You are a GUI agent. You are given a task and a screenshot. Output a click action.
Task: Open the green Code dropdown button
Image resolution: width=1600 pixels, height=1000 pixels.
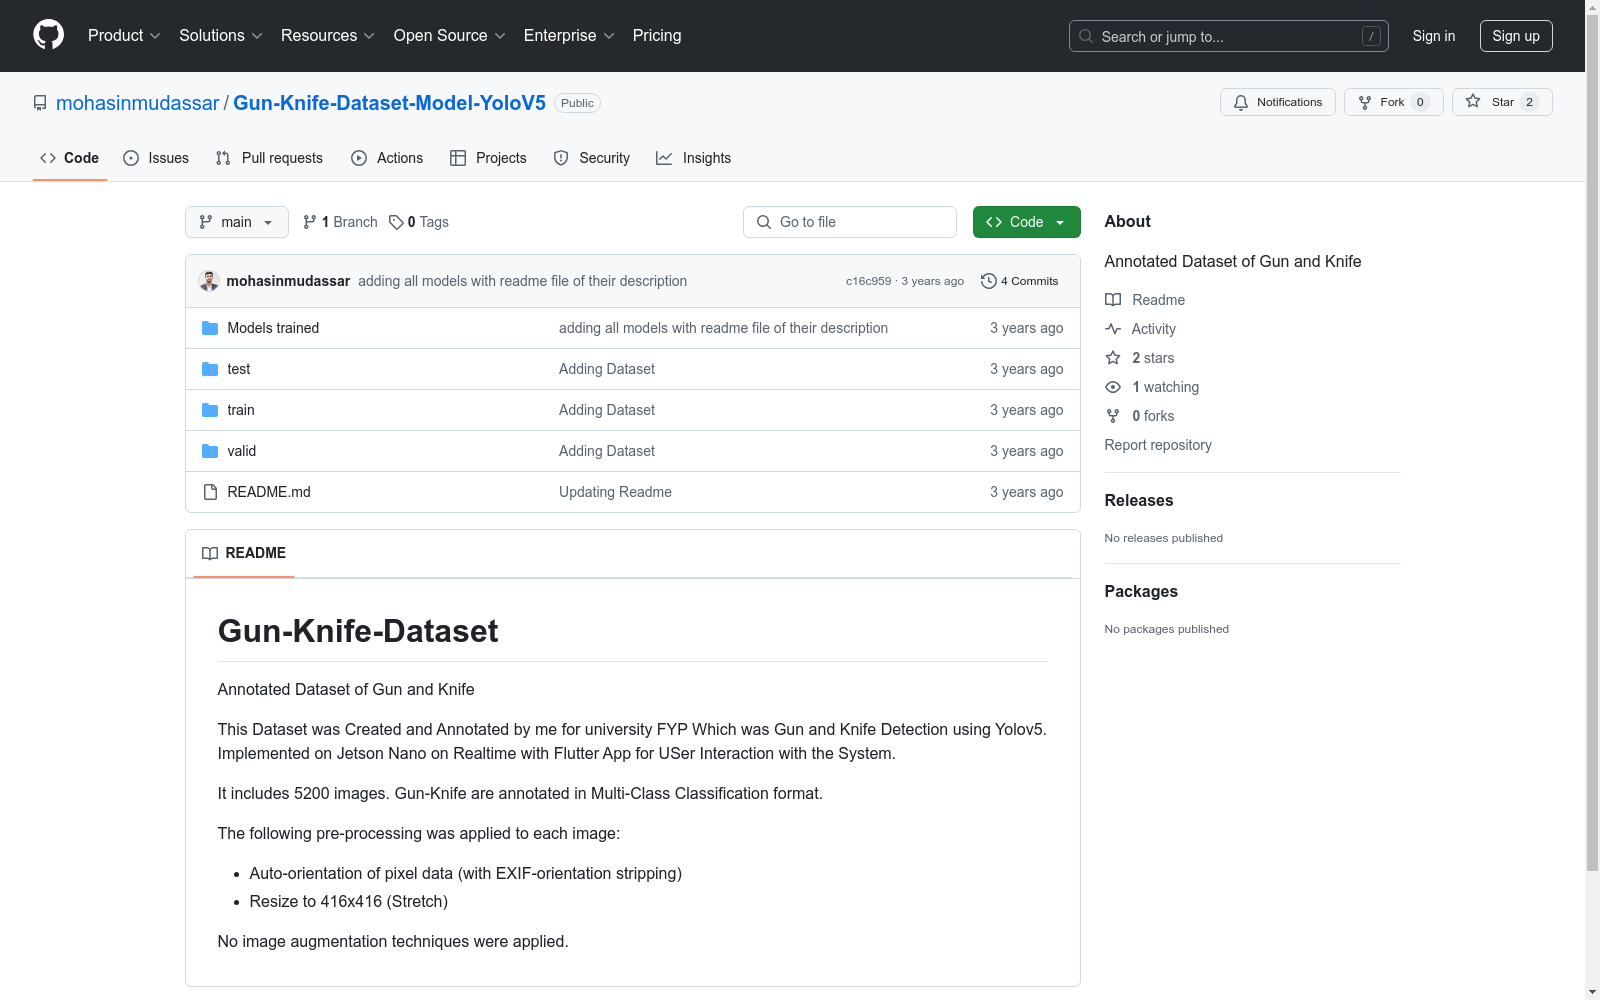tap(1026, 222)
